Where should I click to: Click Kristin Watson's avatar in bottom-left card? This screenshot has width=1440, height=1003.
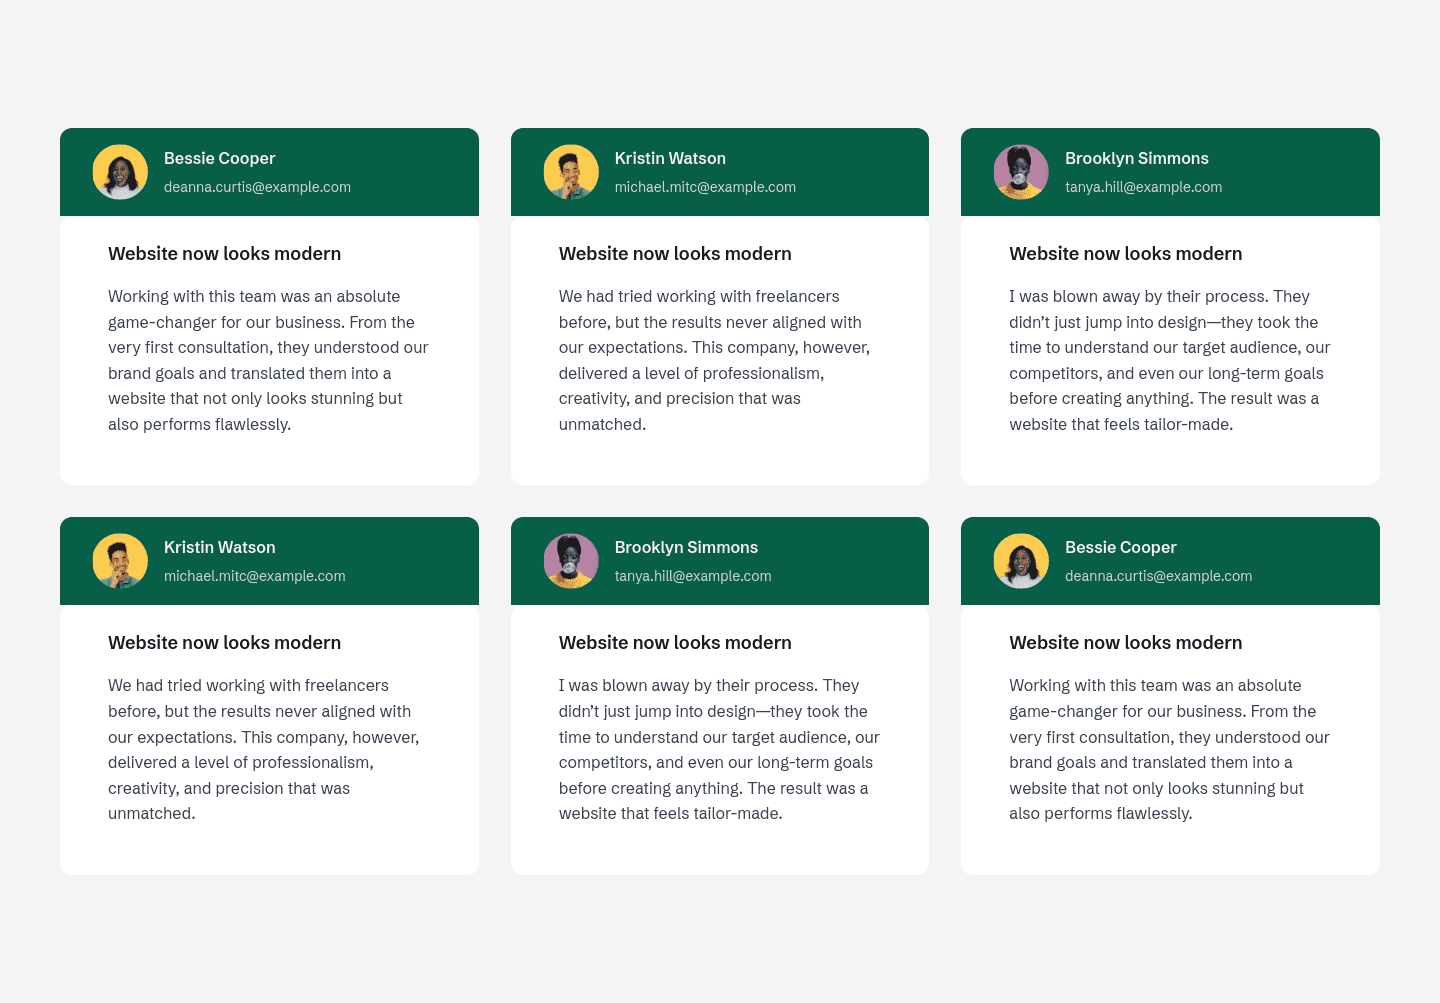coord(120,561)
